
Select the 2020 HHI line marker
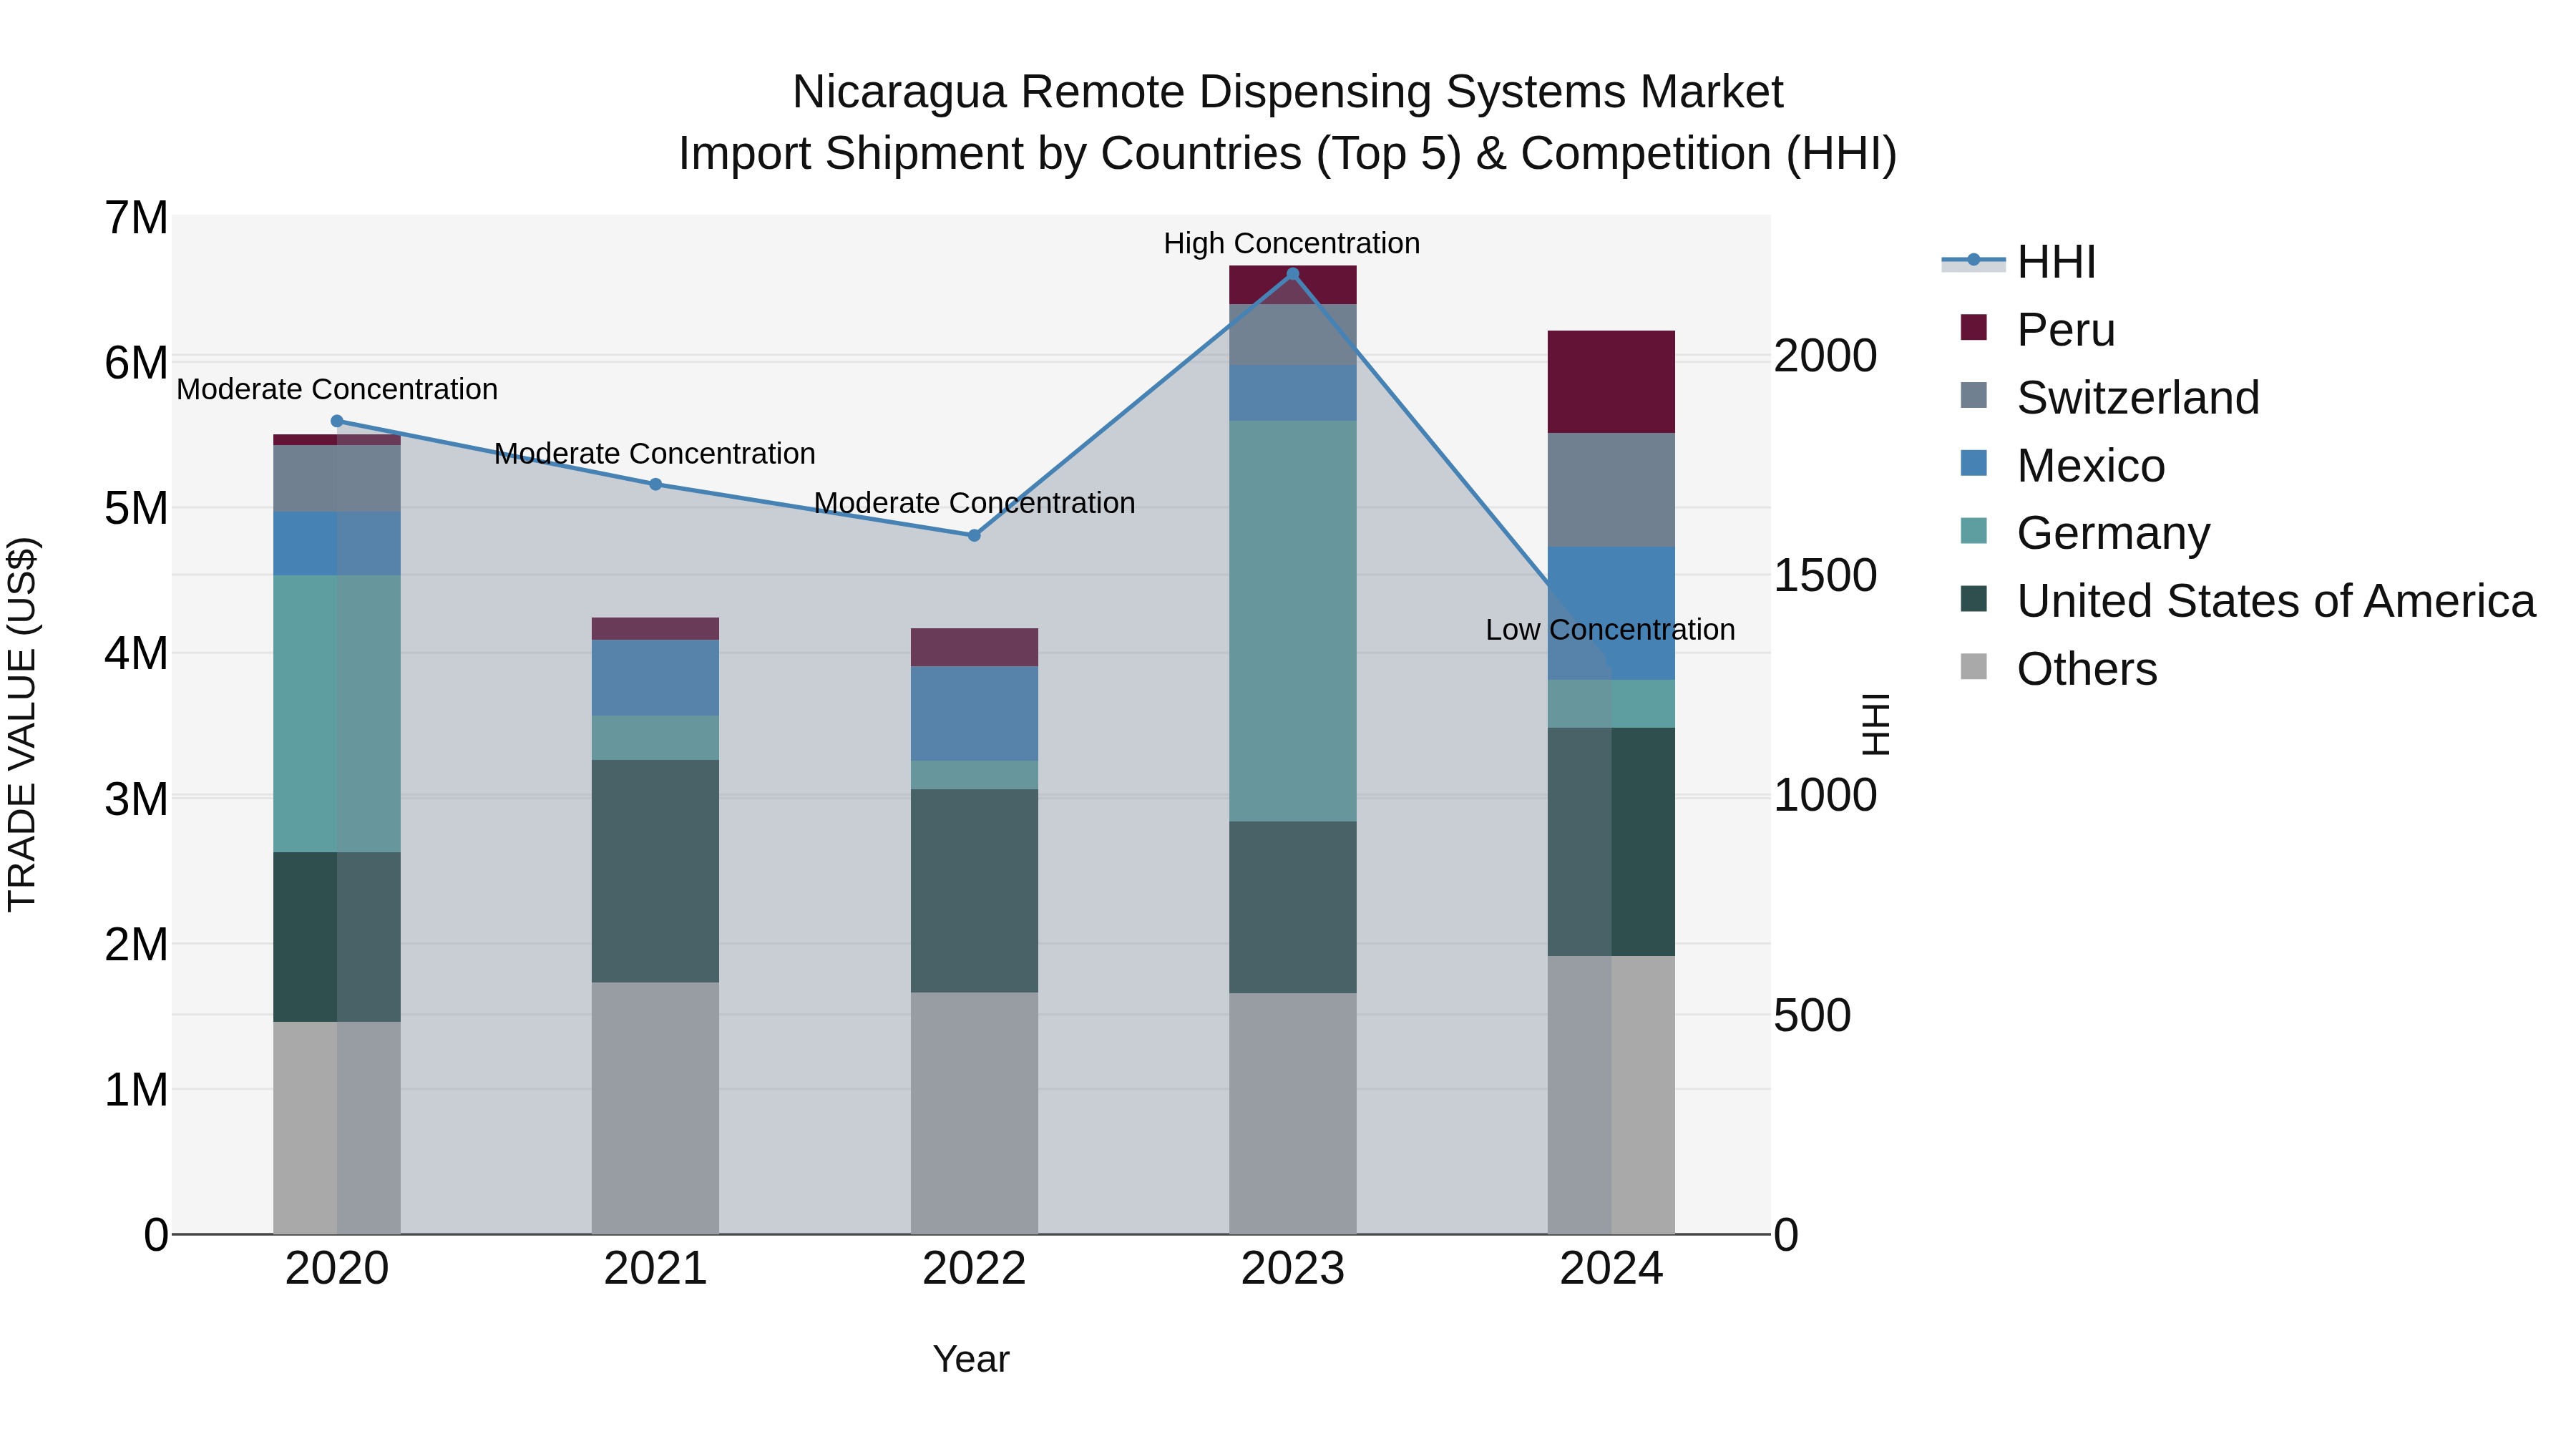click(337, 421)
